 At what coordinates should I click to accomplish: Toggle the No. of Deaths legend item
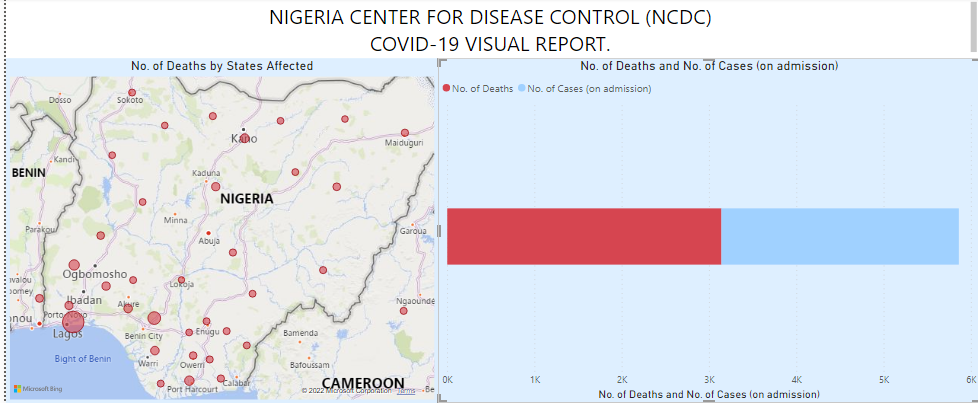(x=482, y=89)
